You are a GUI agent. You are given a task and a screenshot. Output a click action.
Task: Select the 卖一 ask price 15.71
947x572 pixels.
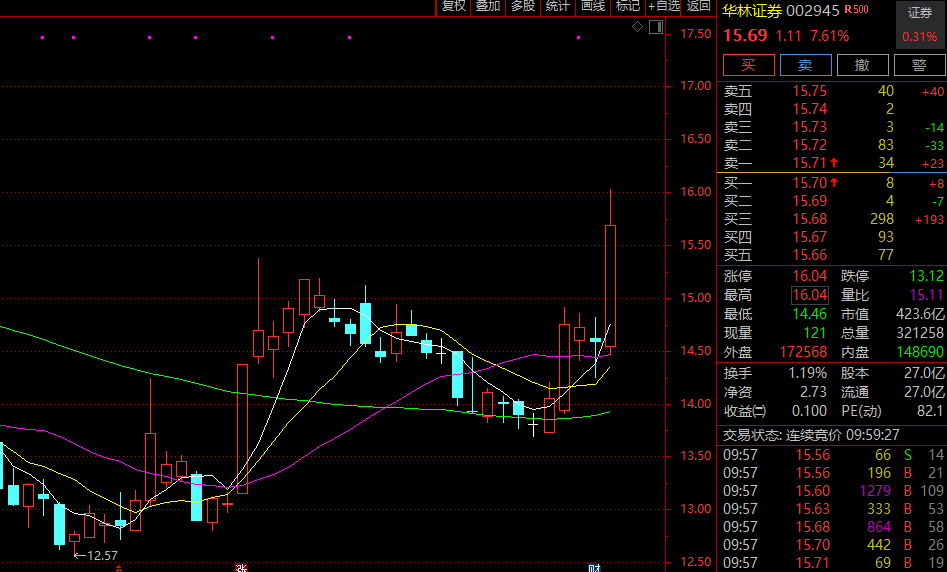809,163
